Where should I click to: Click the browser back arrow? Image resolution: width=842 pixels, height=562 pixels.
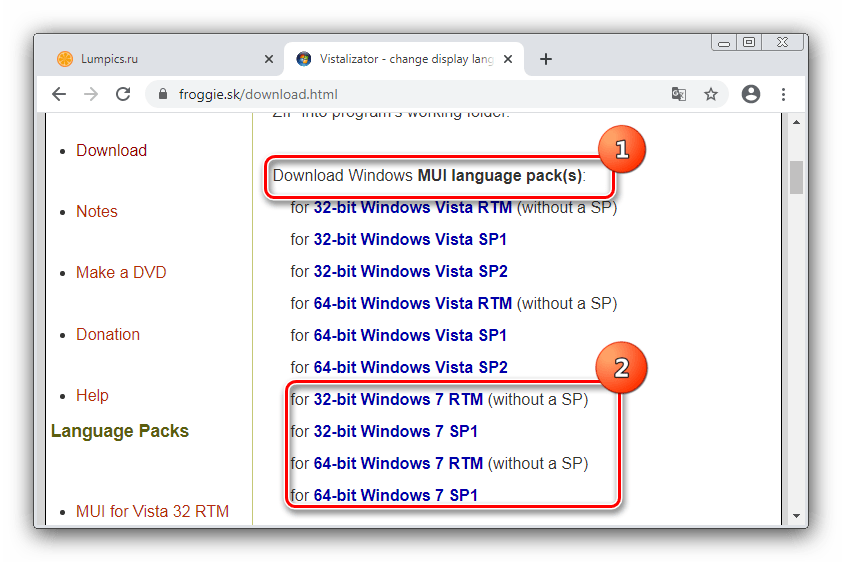(59, 94)
